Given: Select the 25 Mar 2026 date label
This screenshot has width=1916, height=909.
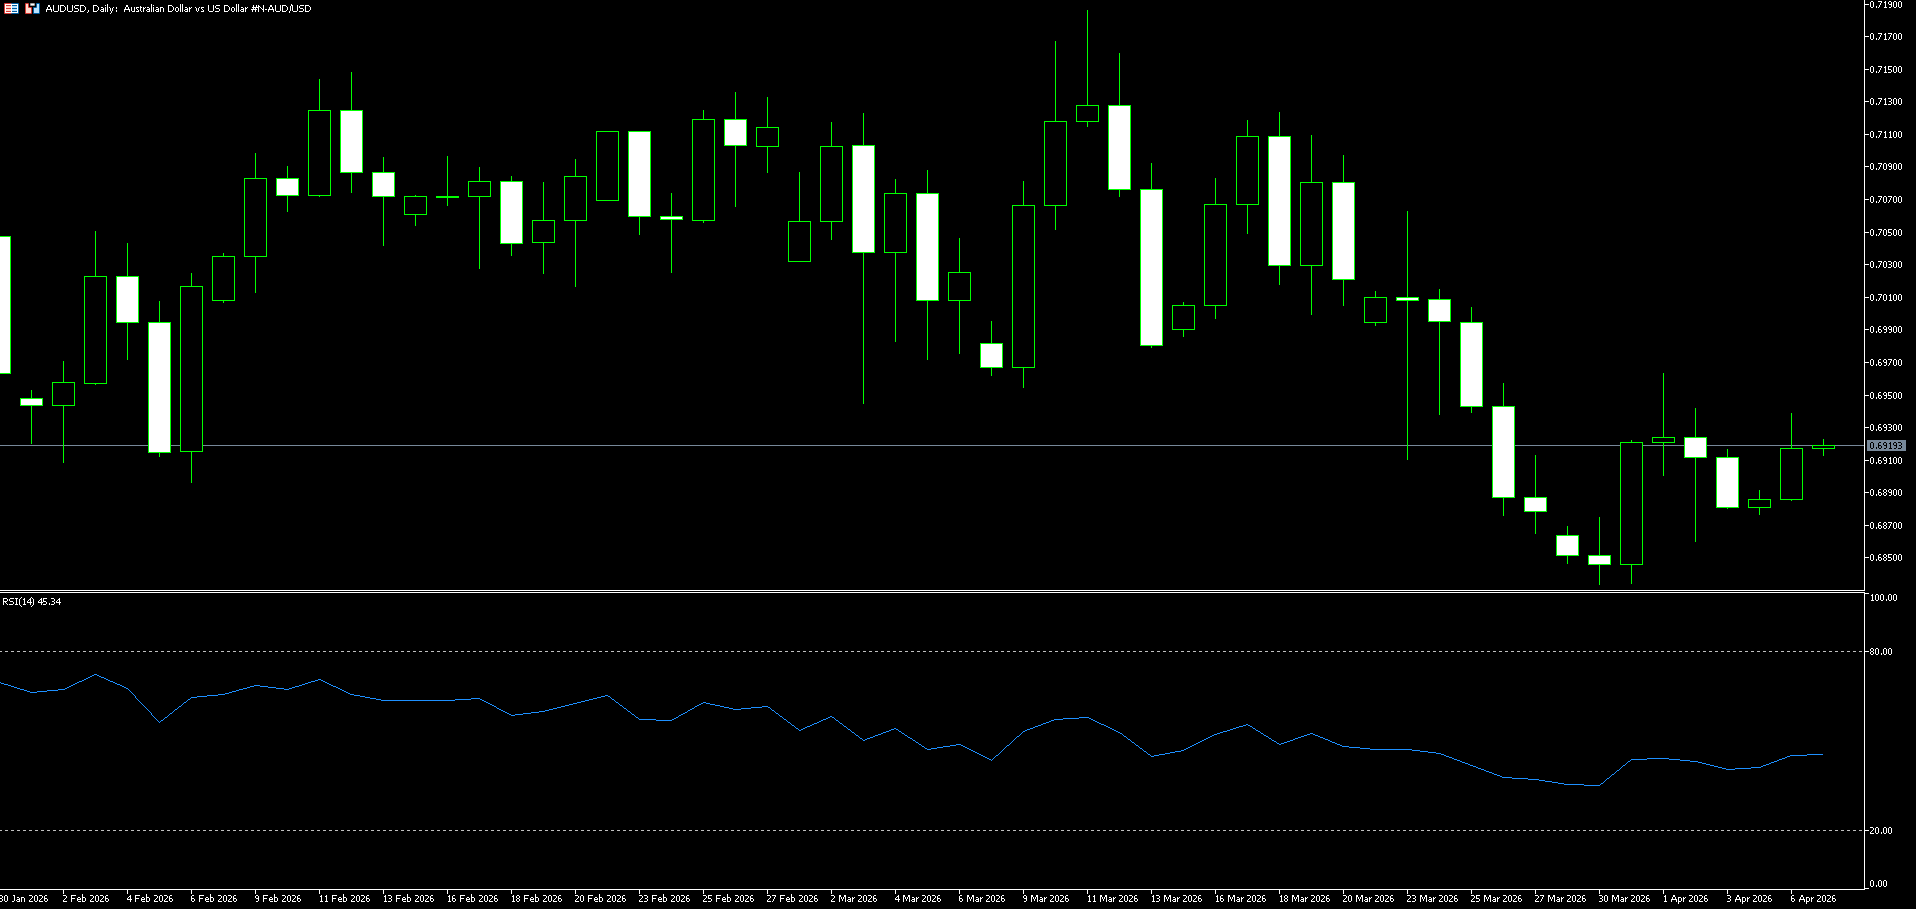Looking at the screenshot, I should coord(1496,899).
